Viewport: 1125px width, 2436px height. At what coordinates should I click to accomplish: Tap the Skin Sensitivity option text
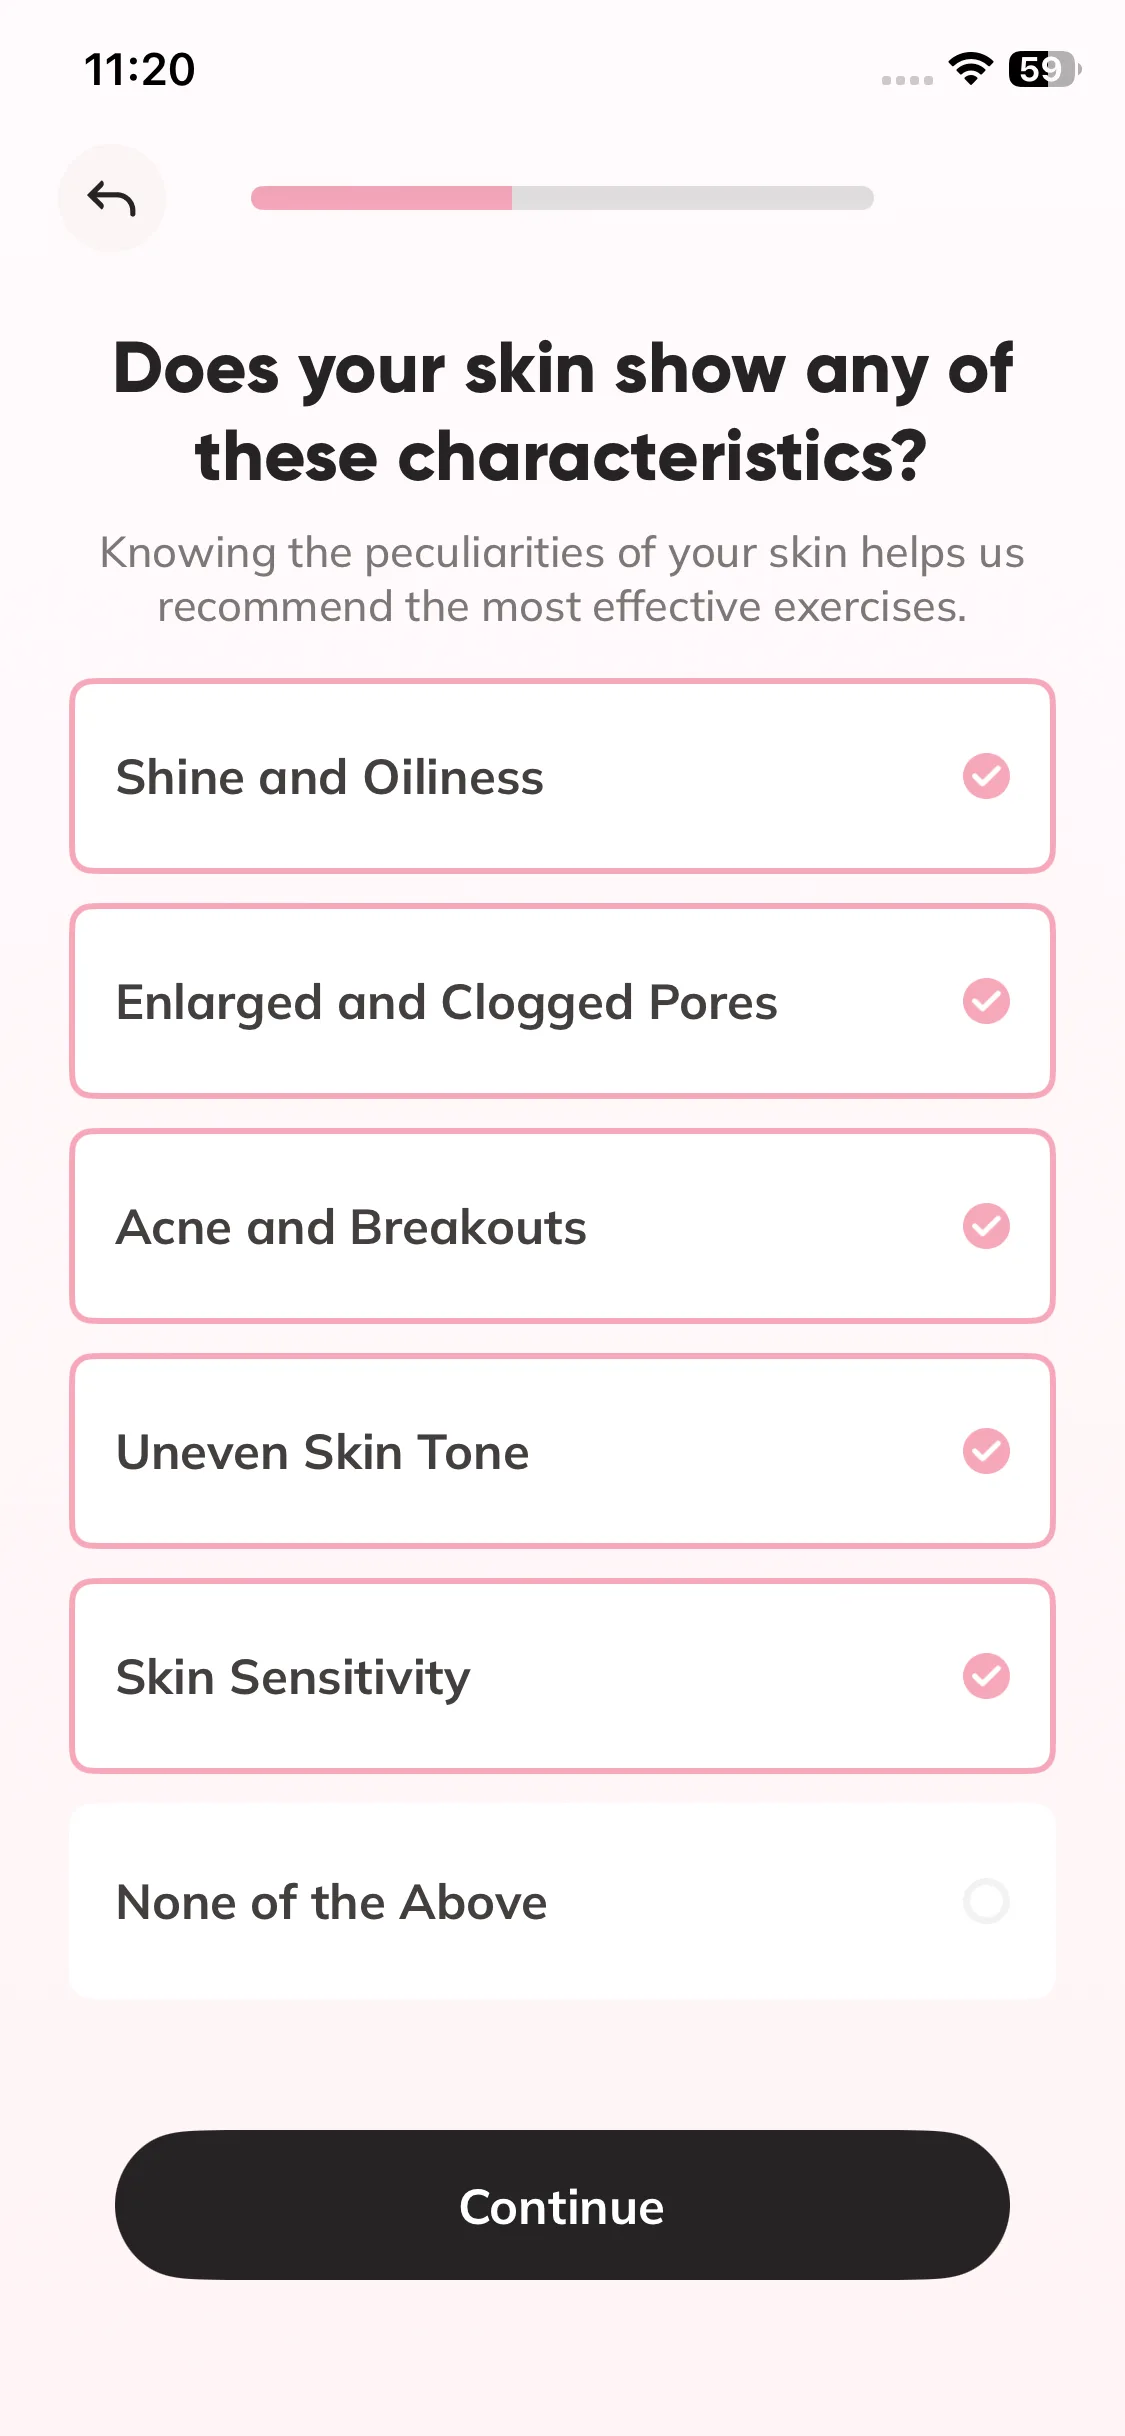pos(293,1678)
